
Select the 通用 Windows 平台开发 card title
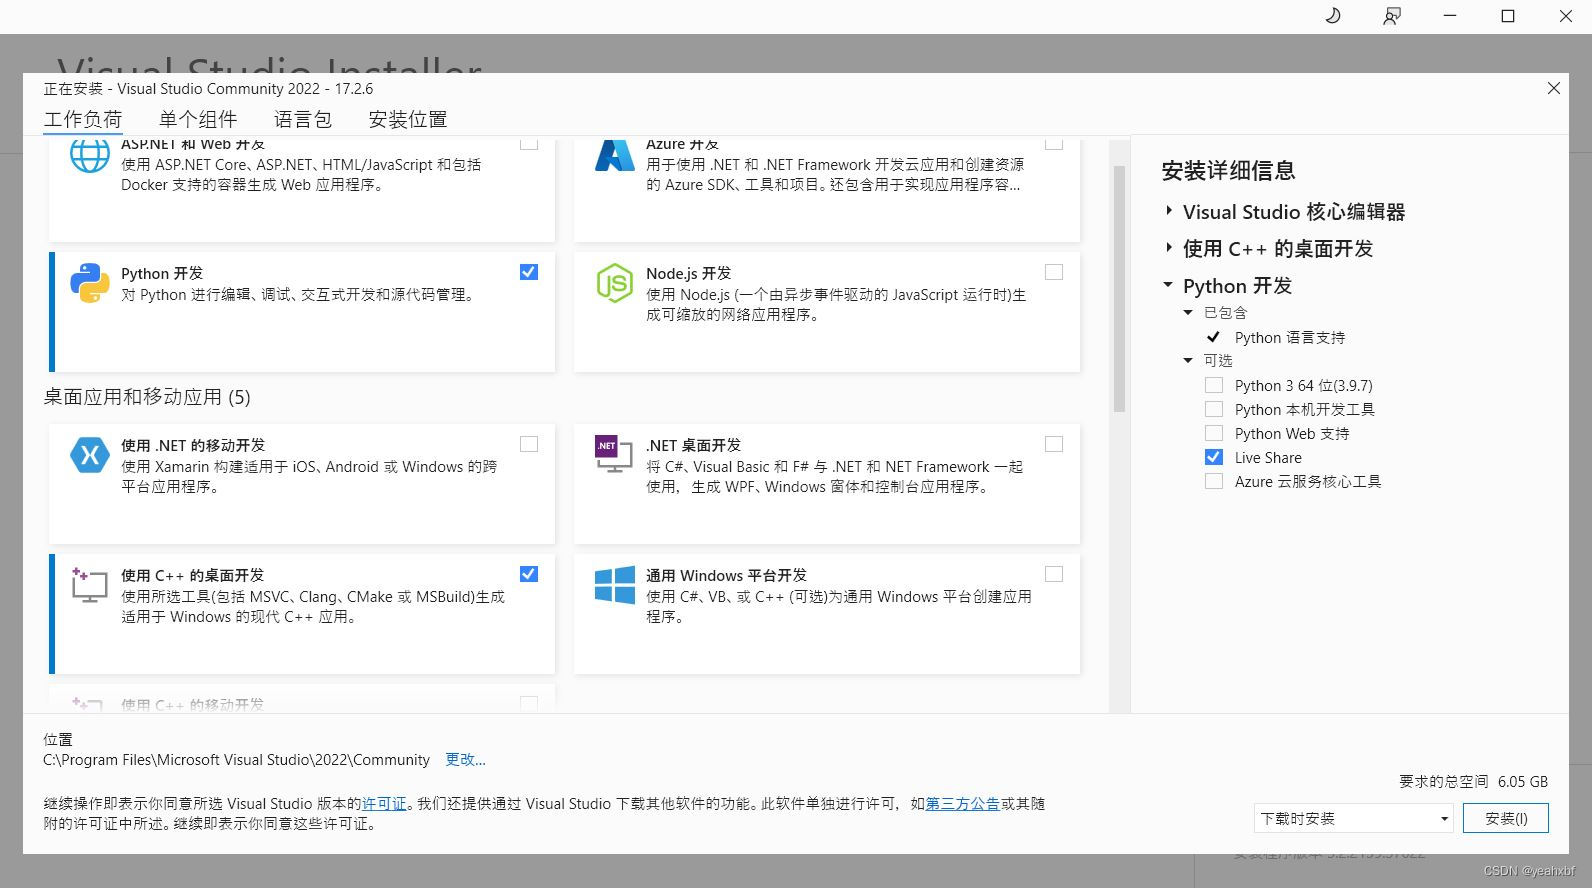[726, 575]
